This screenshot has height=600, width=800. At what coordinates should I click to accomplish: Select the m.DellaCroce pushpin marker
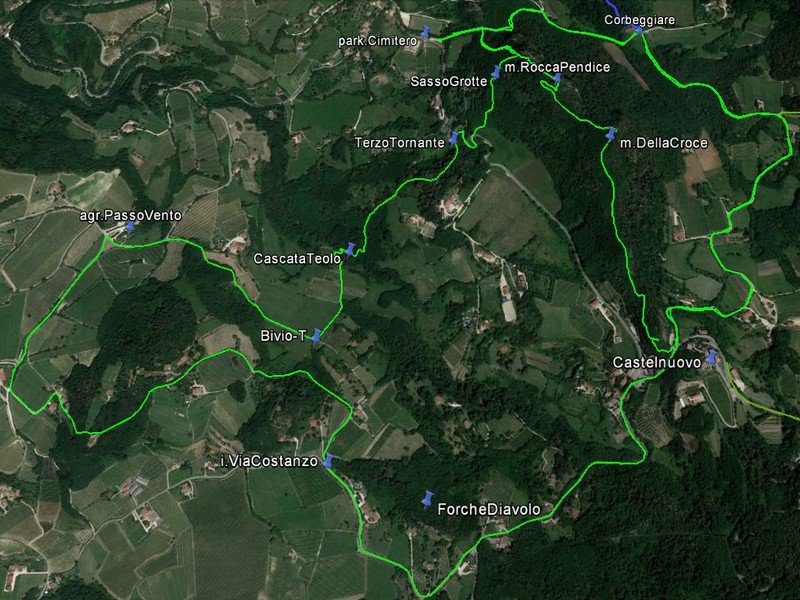point(610,134)
